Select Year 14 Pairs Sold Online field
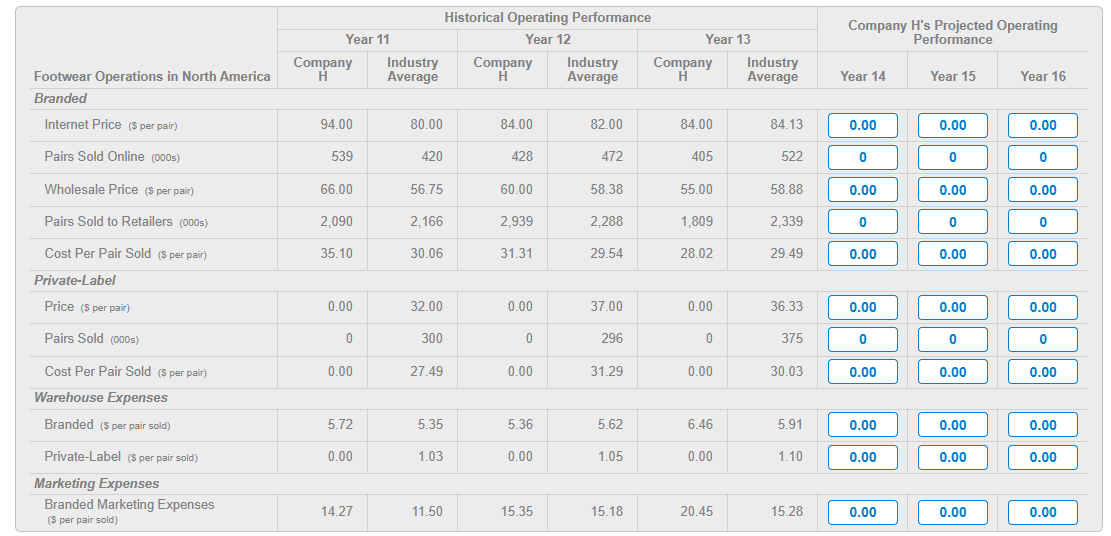 click(862, 157)
